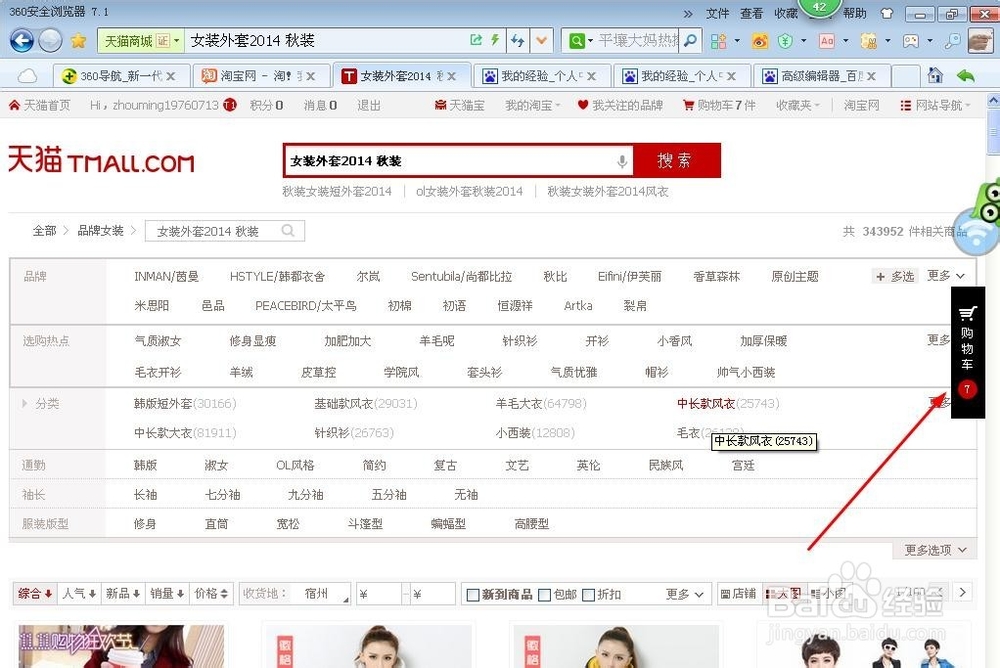Open the 天猫宝 link

[459, 105]
